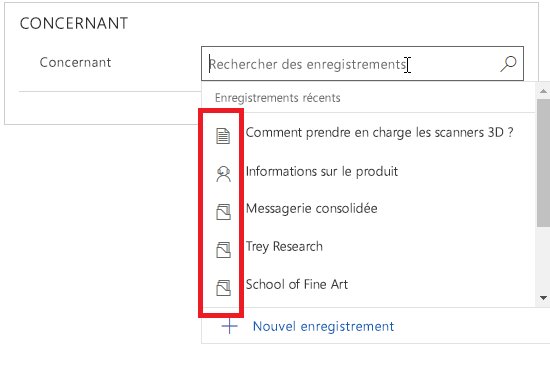Click the plus icon beside 'Nouvel enregistrement'
Screen dimensions: 550x387
[229, 326]
